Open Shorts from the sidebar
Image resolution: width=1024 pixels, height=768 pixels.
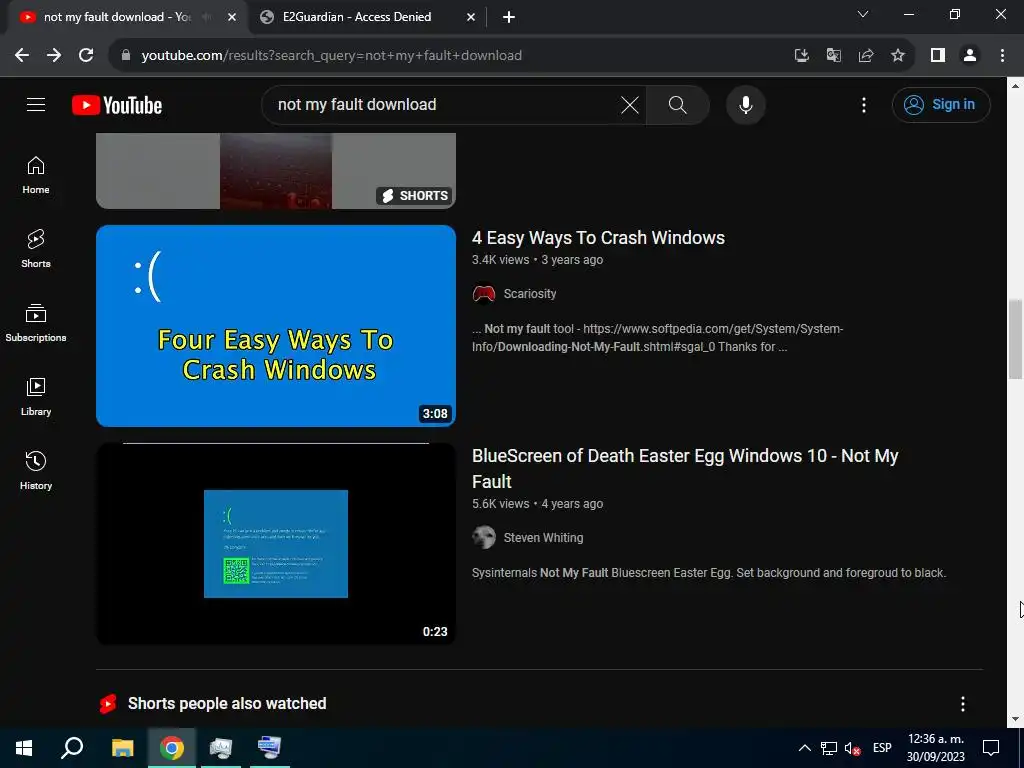[x=36, y=249]
